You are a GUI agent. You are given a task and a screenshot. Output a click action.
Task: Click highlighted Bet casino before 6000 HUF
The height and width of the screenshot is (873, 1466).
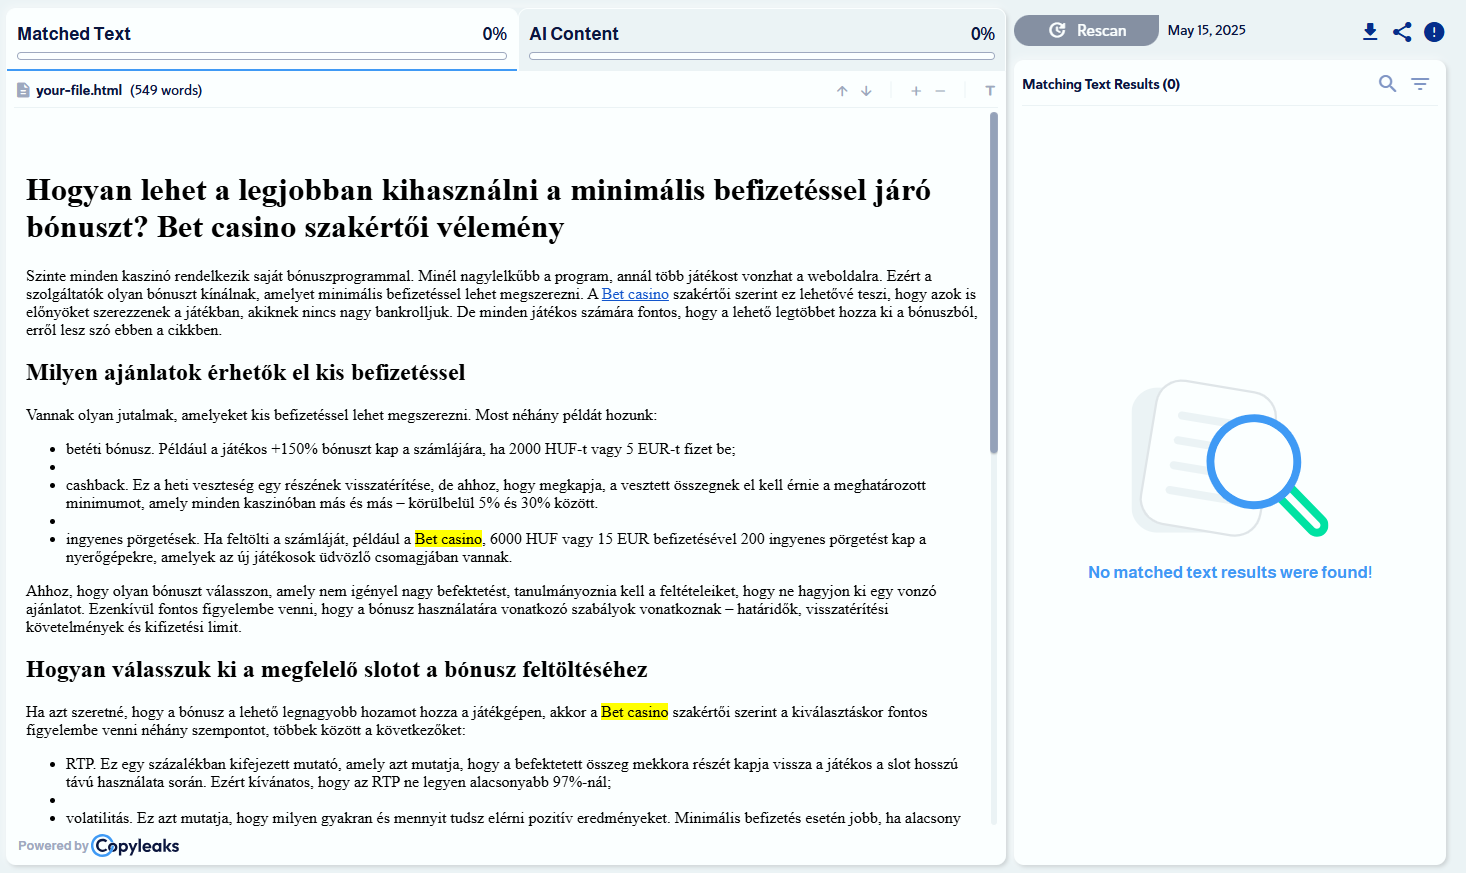pyautogui.click(x=448, y=539)
